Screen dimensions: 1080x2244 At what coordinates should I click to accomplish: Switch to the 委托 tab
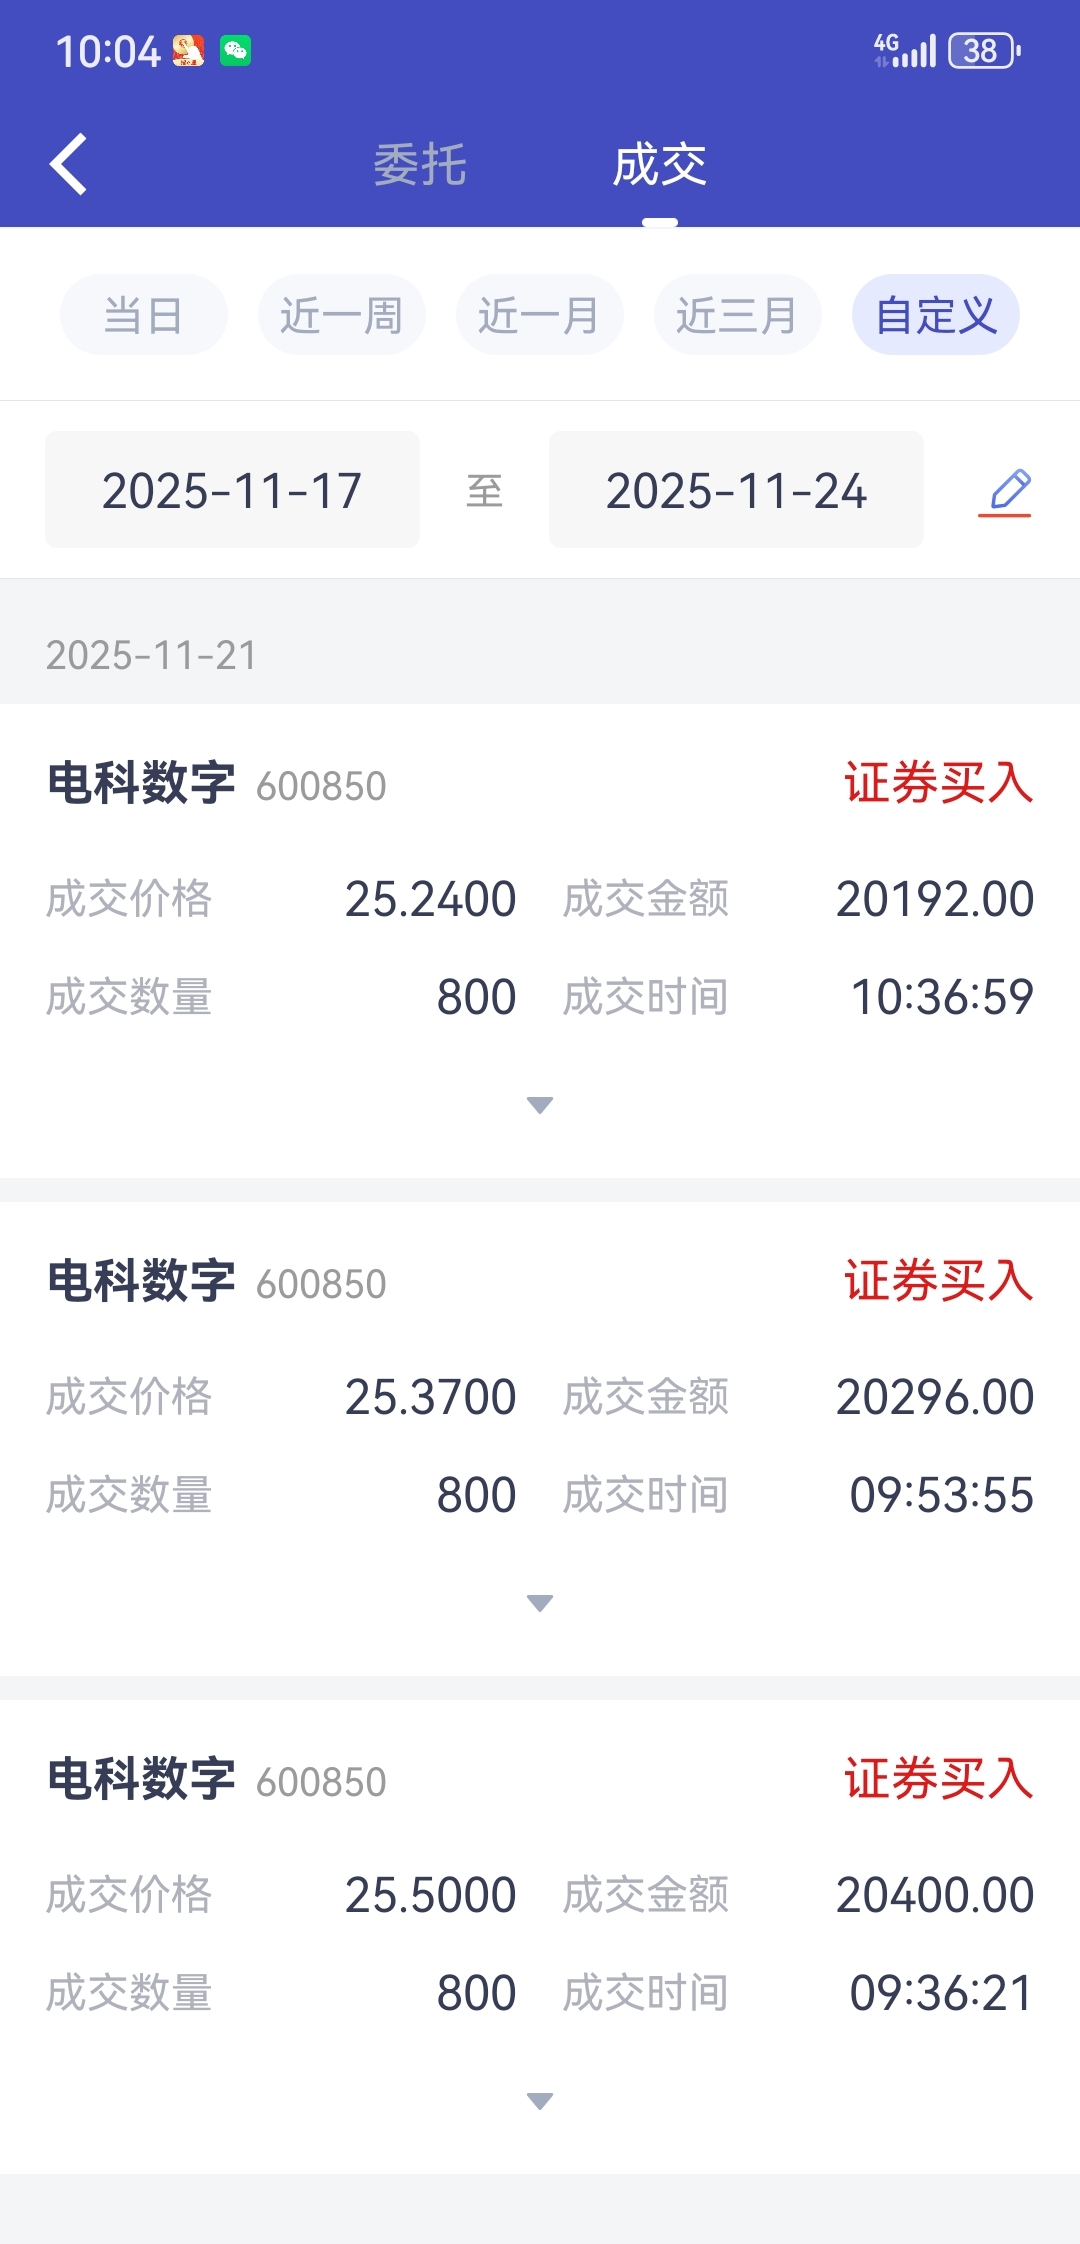pyautogui.click(x=420, y=165)
